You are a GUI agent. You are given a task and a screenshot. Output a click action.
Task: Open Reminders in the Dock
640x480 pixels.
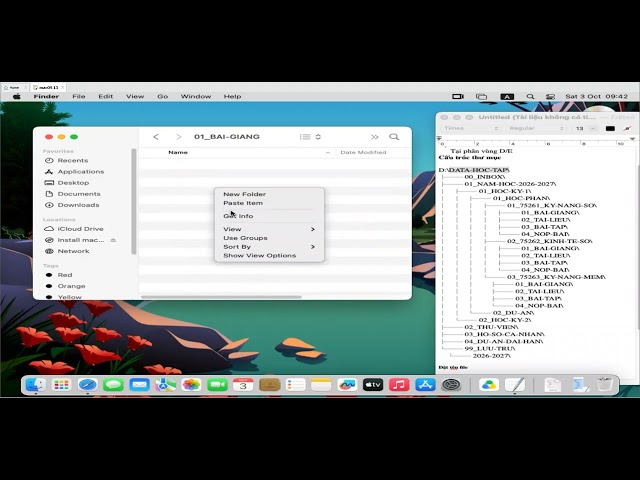click(x=295, y=384)
